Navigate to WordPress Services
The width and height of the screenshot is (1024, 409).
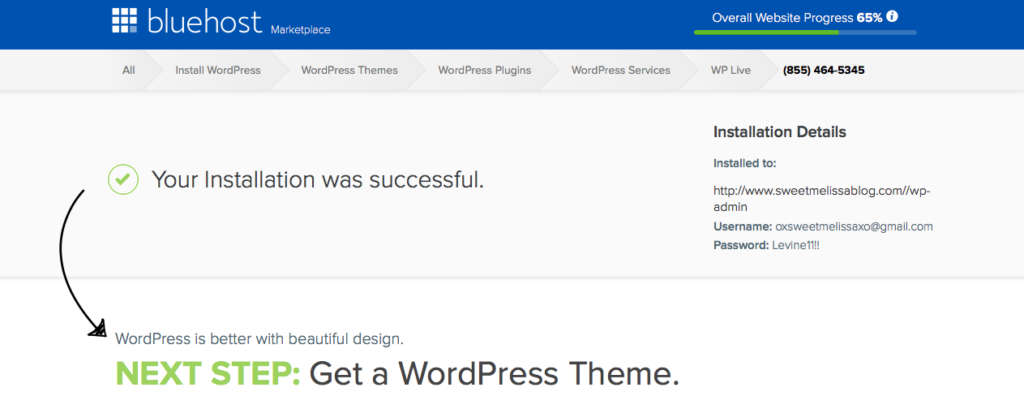[620, 70]
